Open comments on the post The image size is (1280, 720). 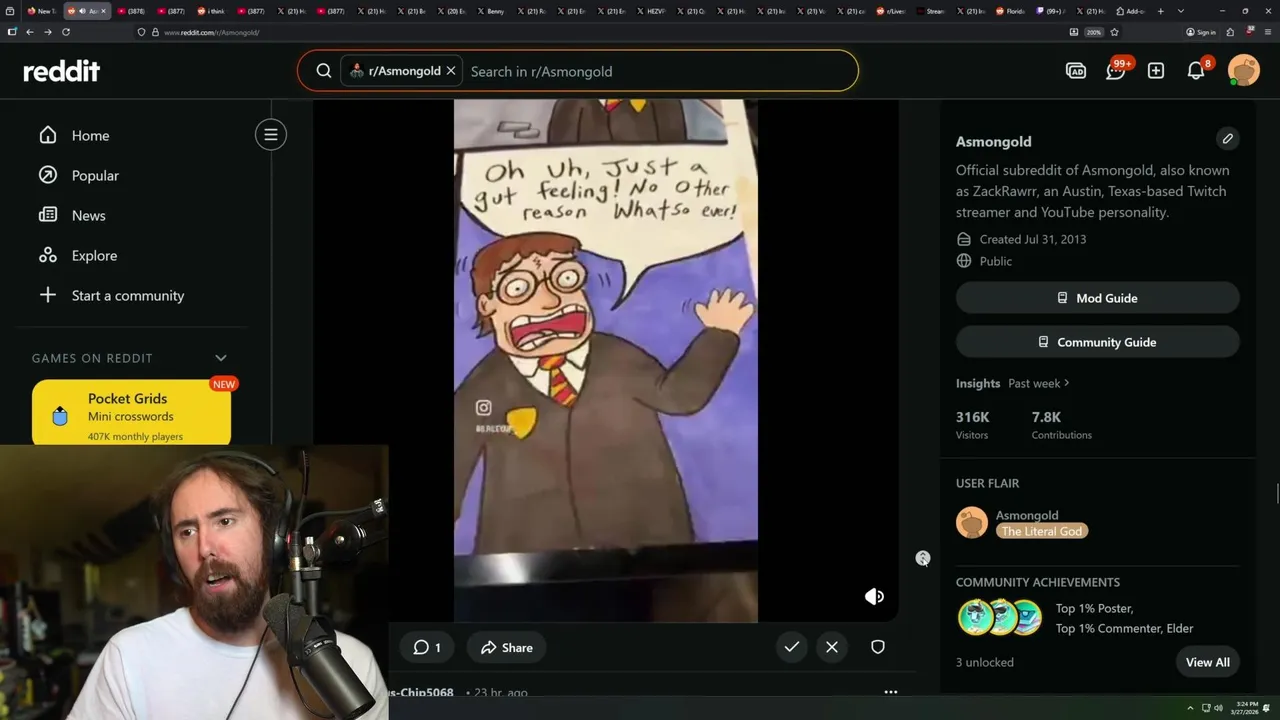click(x=427, y=647)
